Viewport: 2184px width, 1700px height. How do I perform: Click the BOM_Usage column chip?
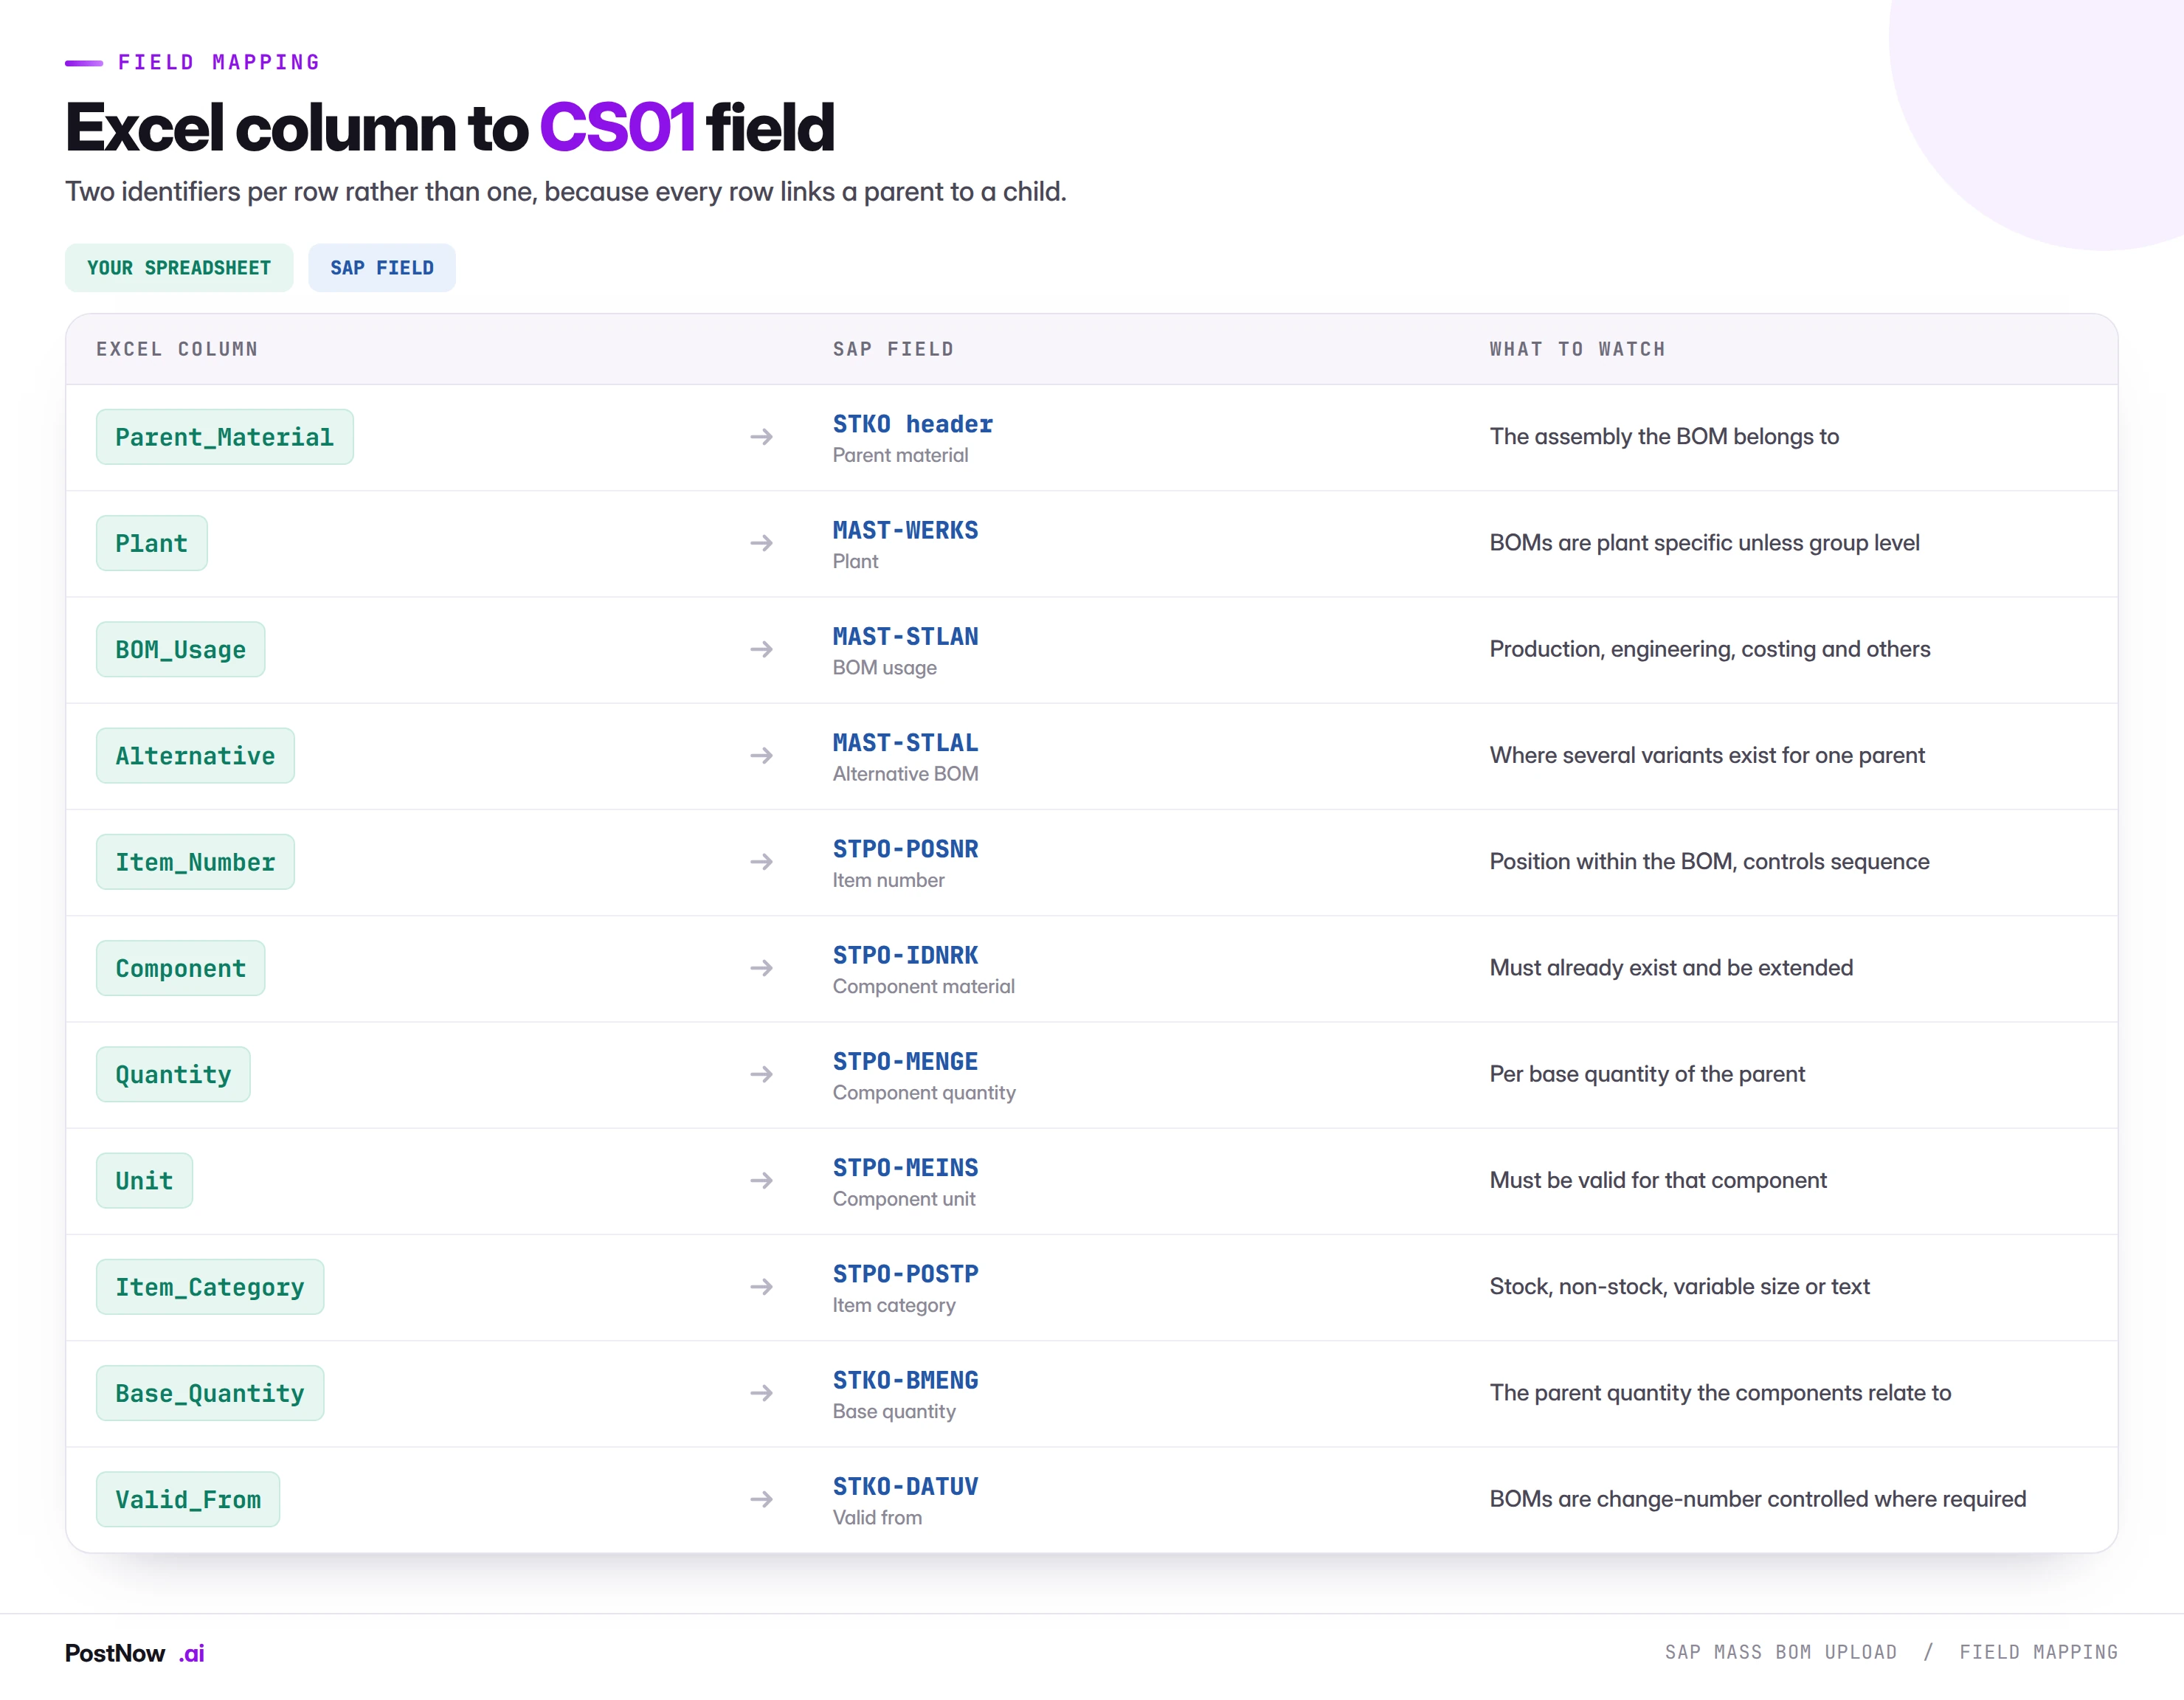(x=181, y=650)
